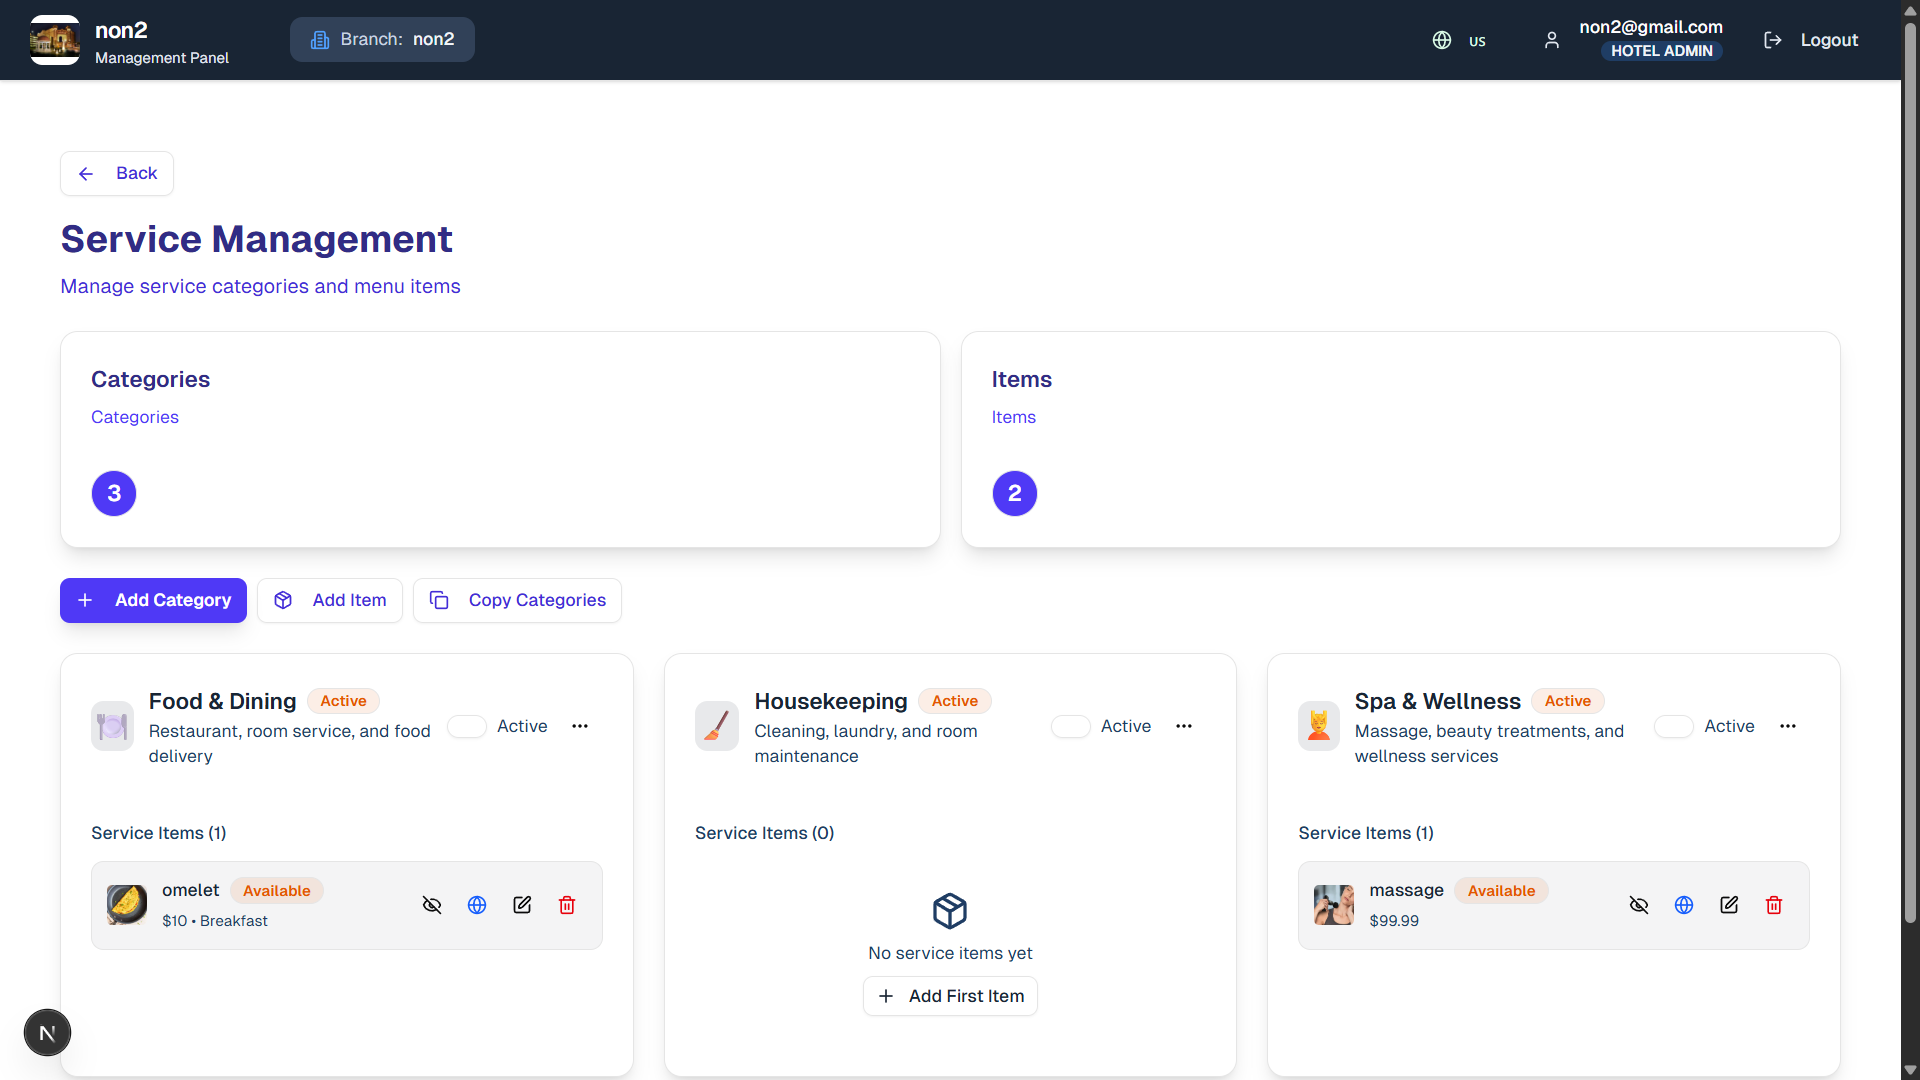
Task: Click the Next.js N badge icon
Action: click(47, 1033)
